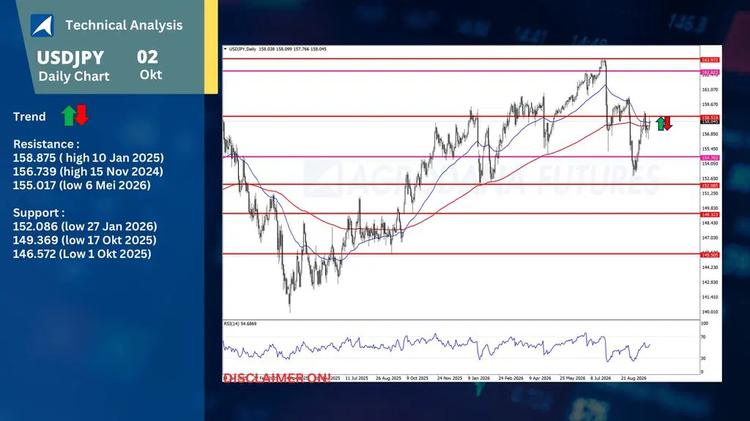This screenshot has height=421, width=750.
Task: Click the "9 Oct 2025" date axis label
Action: 418,378
